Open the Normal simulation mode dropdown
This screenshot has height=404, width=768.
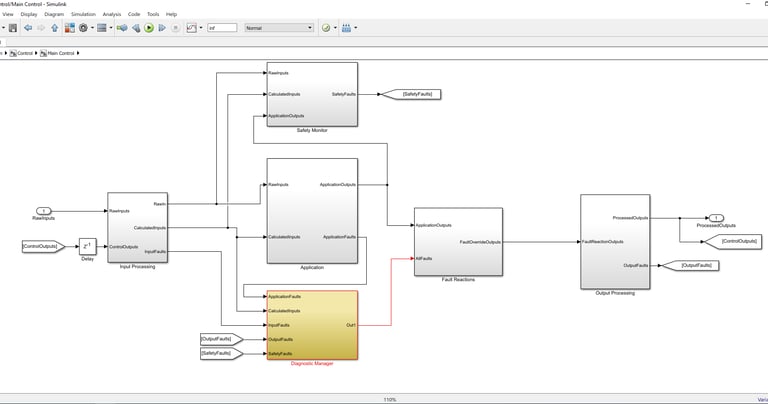tap(279, 28)
